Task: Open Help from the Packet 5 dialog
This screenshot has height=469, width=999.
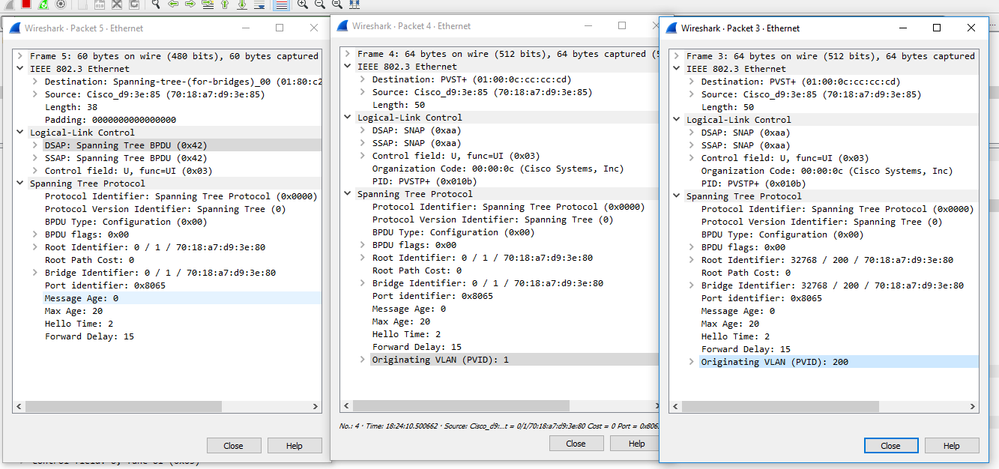Action: click(x=294, y=446)
